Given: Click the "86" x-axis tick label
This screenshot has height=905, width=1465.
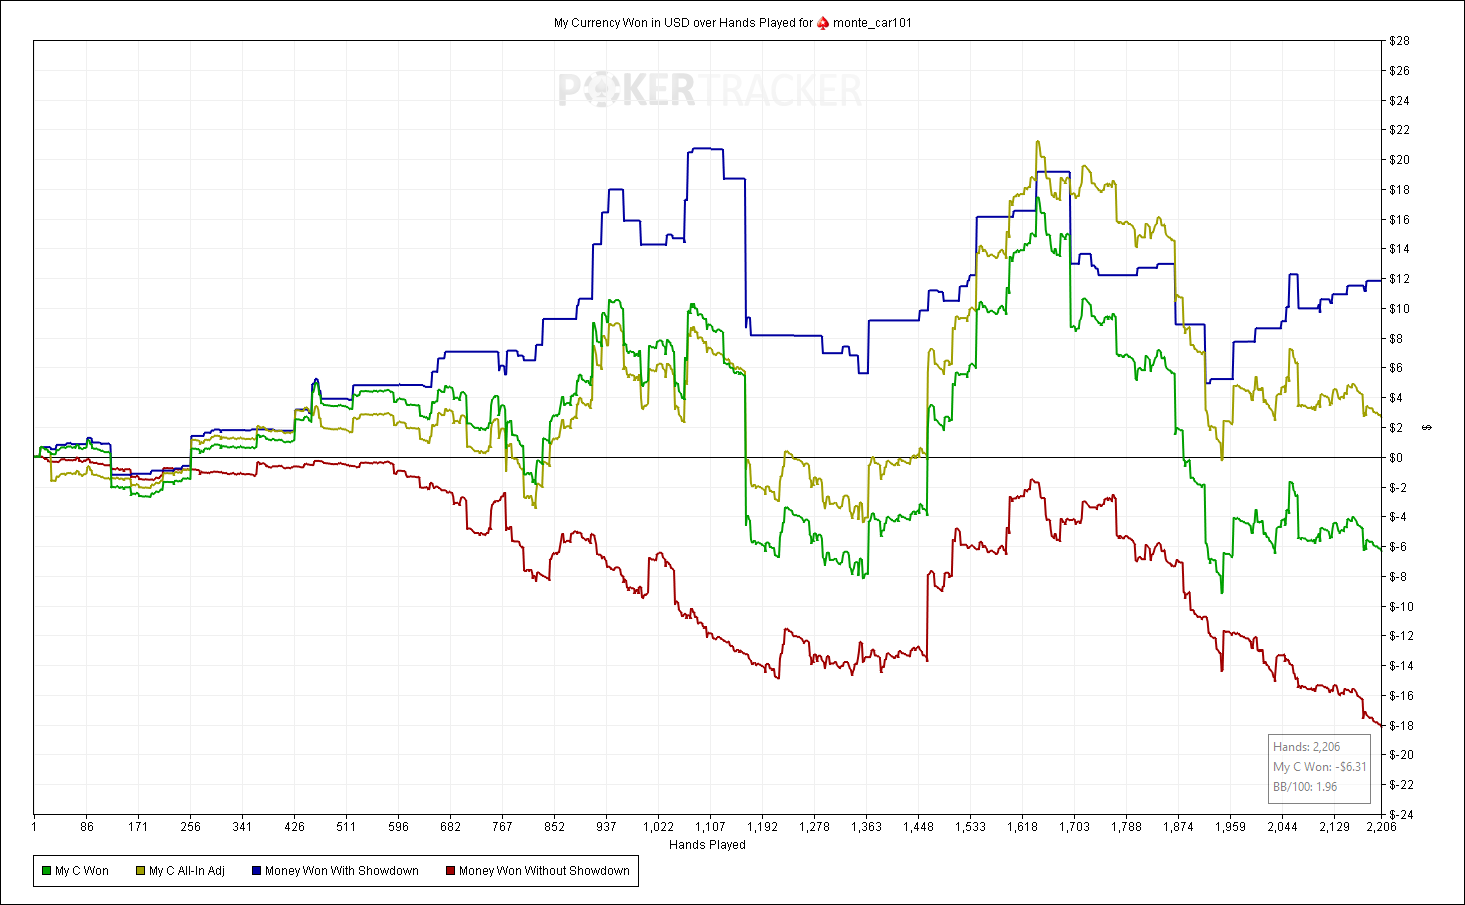Looking at the screenshot, I should [87, 827].
